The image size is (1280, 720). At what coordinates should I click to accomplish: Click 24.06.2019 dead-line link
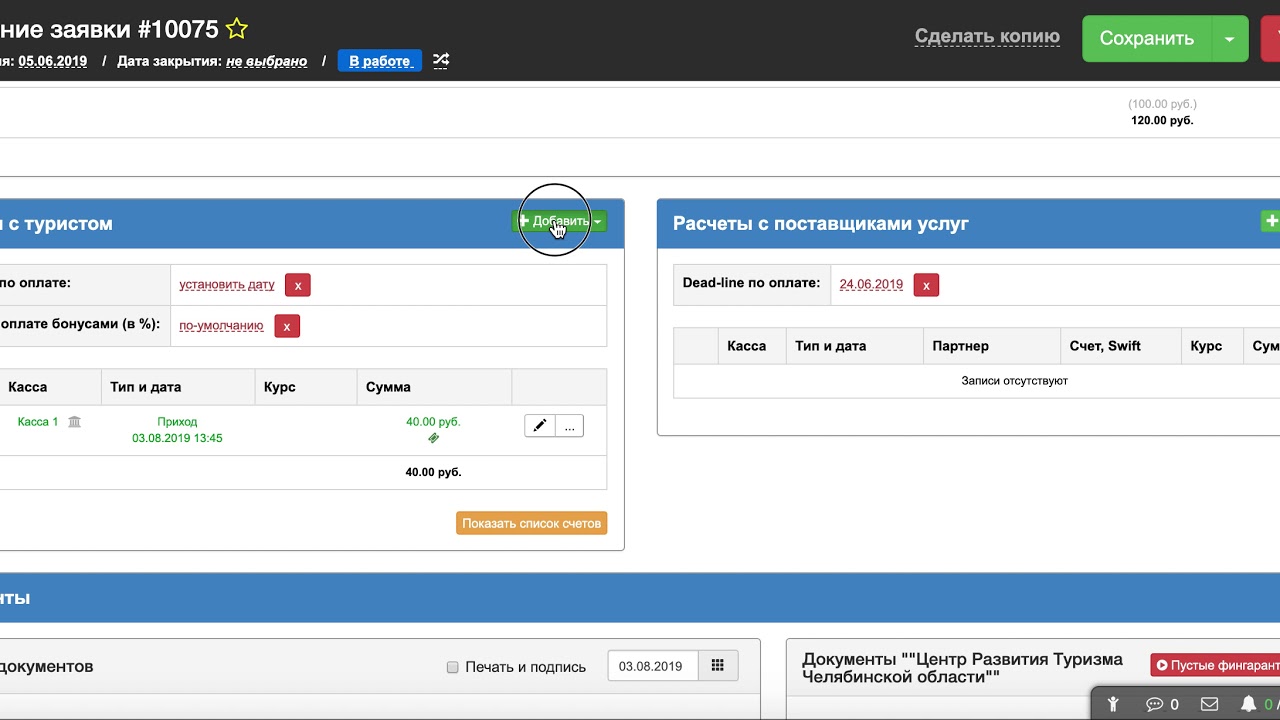pos(871,284)
